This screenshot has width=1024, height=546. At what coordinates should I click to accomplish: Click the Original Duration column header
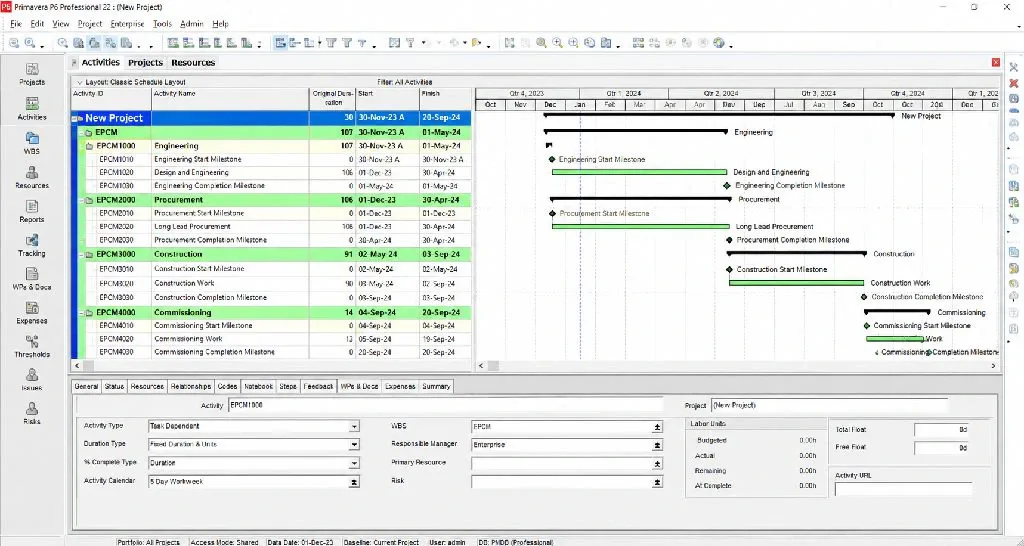tap(332, 99)
